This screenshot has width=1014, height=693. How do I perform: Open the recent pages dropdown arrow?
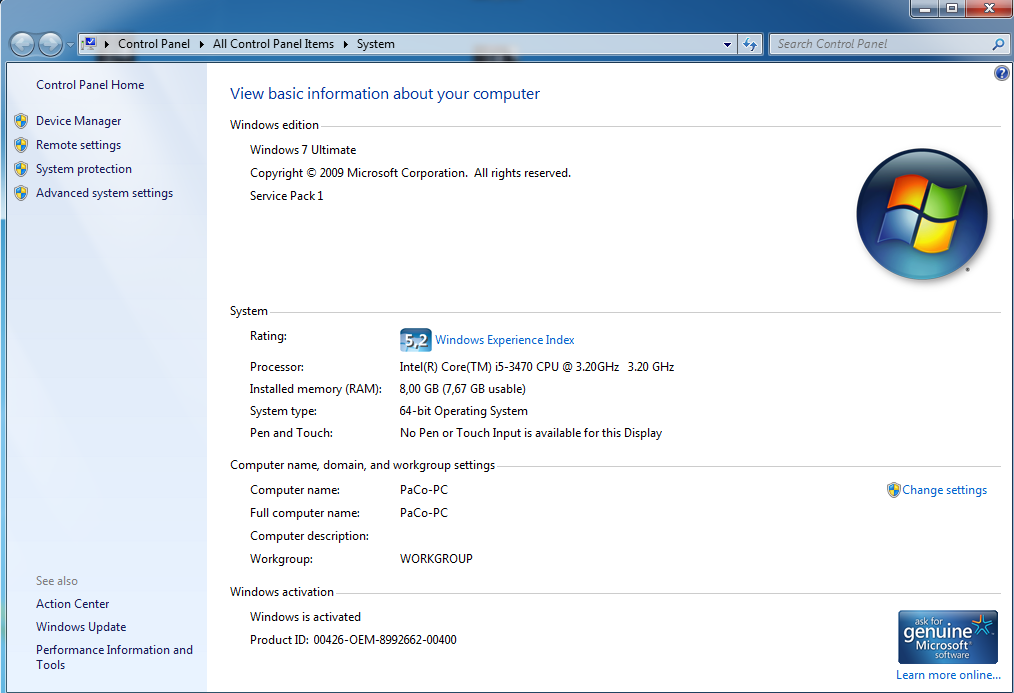[x=69, y=45]
